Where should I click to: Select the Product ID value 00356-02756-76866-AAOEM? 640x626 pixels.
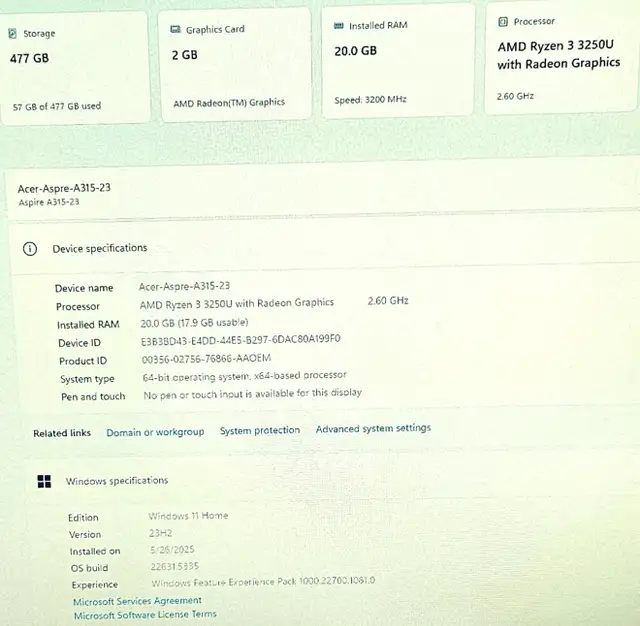(206, 359)
